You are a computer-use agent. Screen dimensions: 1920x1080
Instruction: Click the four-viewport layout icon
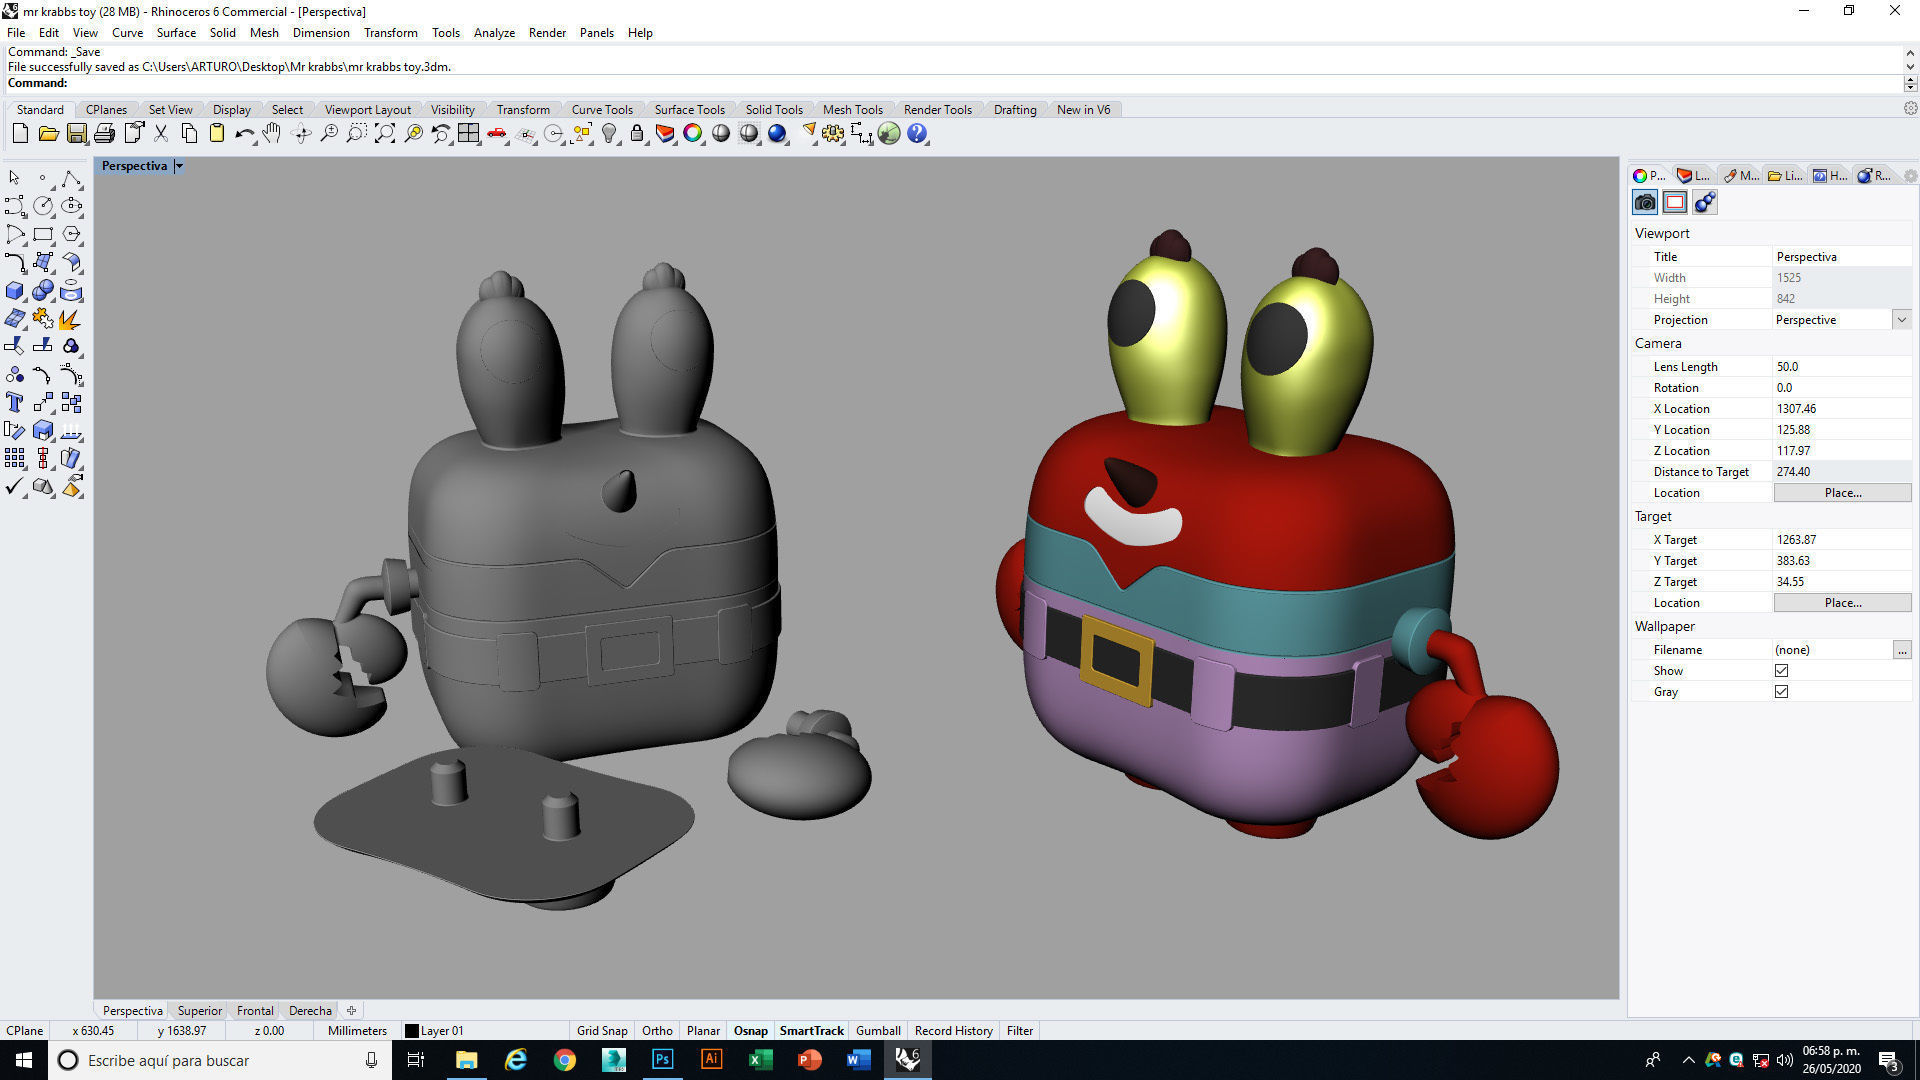tap(468, 133)
